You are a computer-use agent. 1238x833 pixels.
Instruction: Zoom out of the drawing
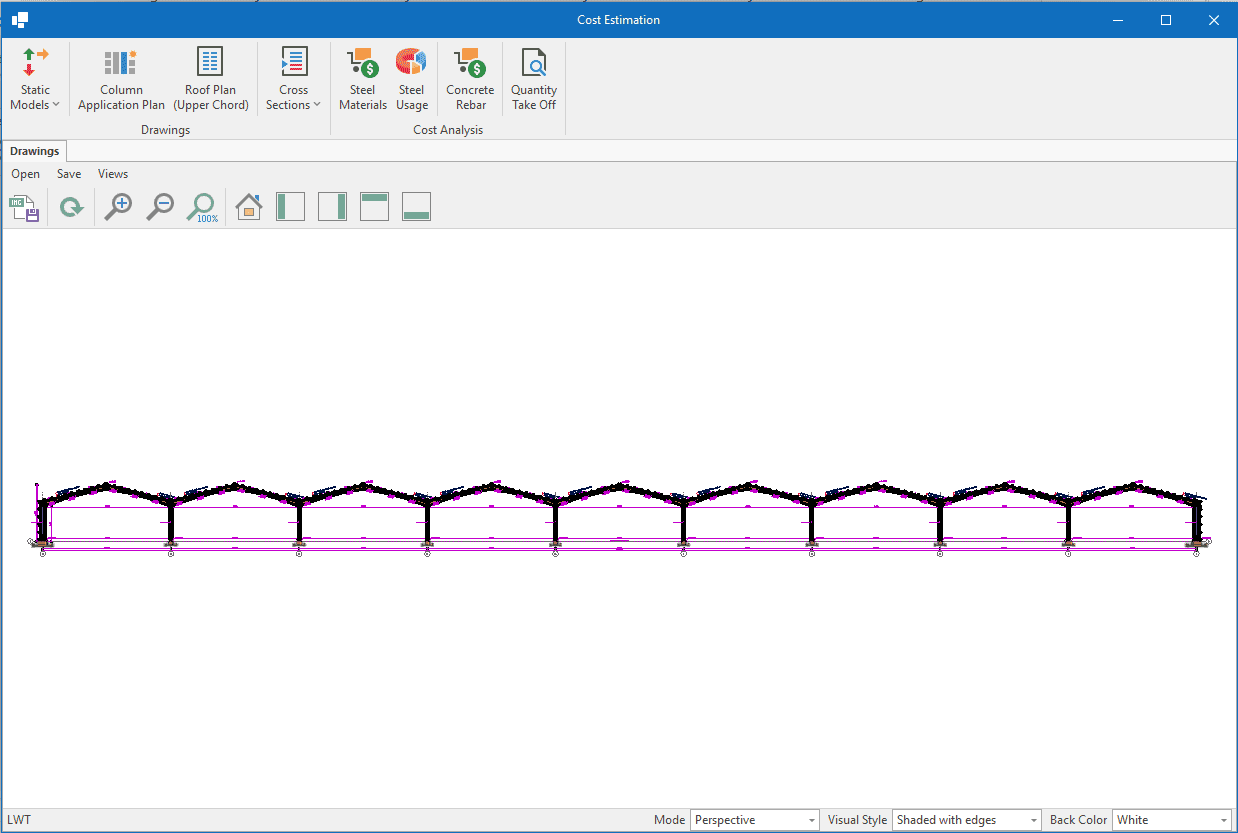click(x=160, y=207)
